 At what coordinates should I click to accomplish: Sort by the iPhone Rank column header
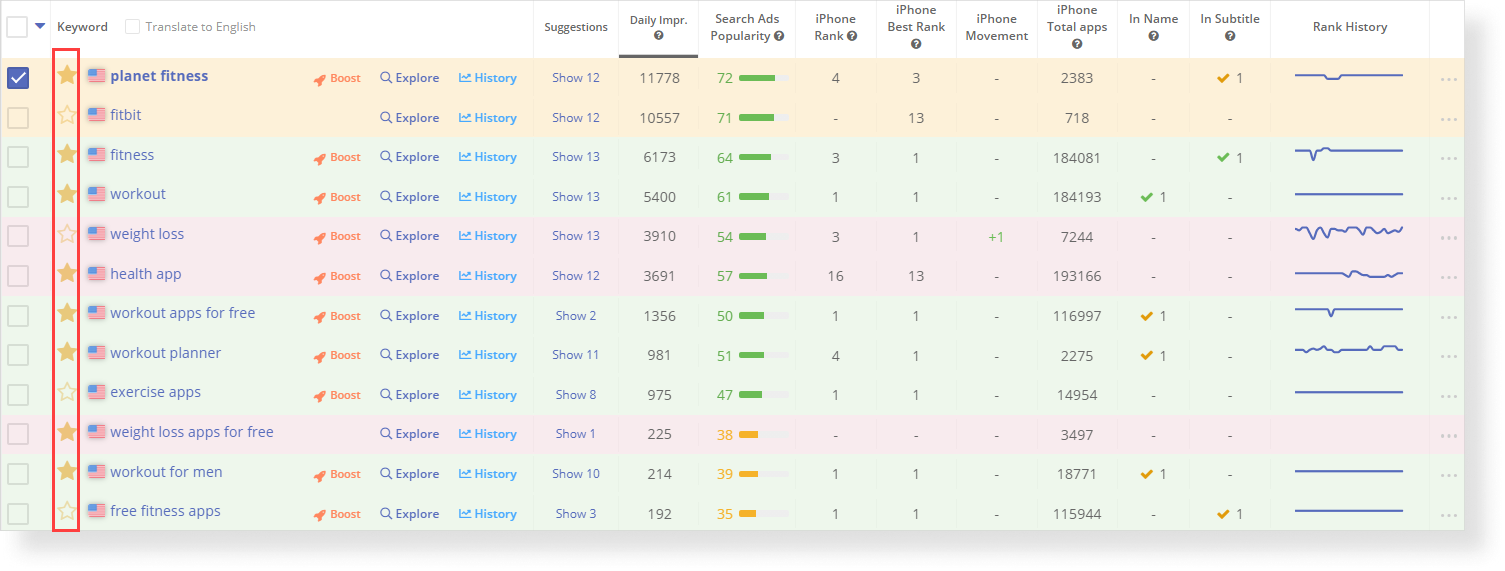click(x=835, y=26)
